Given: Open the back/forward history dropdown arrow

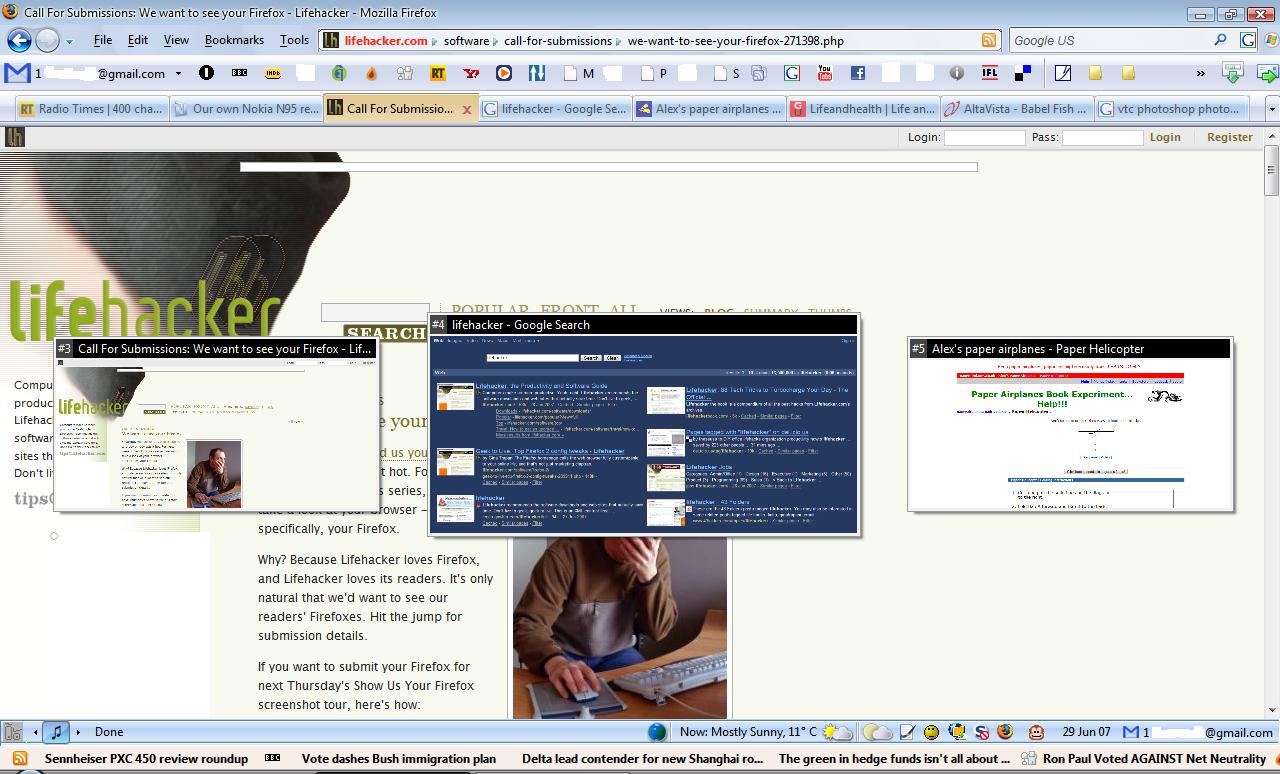Looking at the screenshot, I should (69, 42).
